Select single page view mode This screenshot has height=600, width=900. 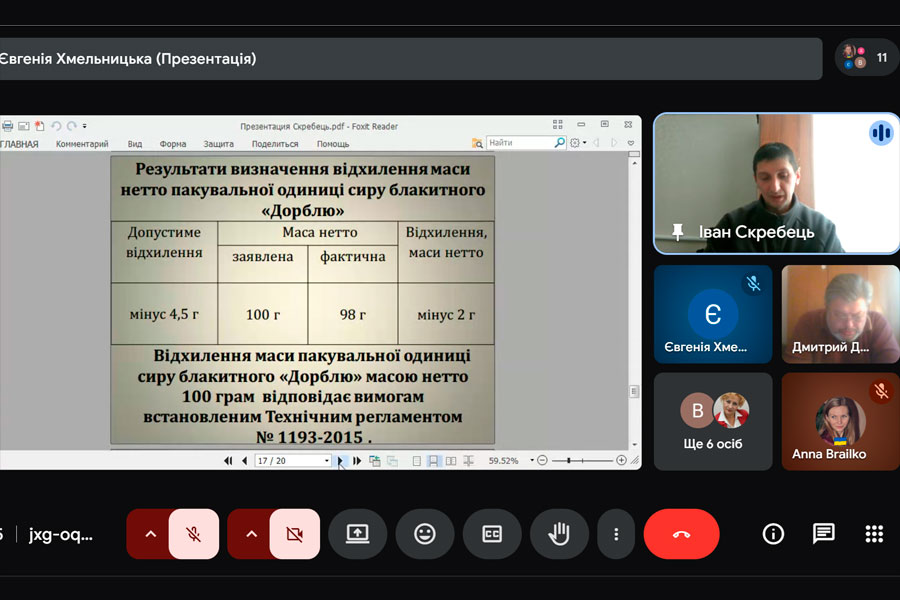[417, 460]
